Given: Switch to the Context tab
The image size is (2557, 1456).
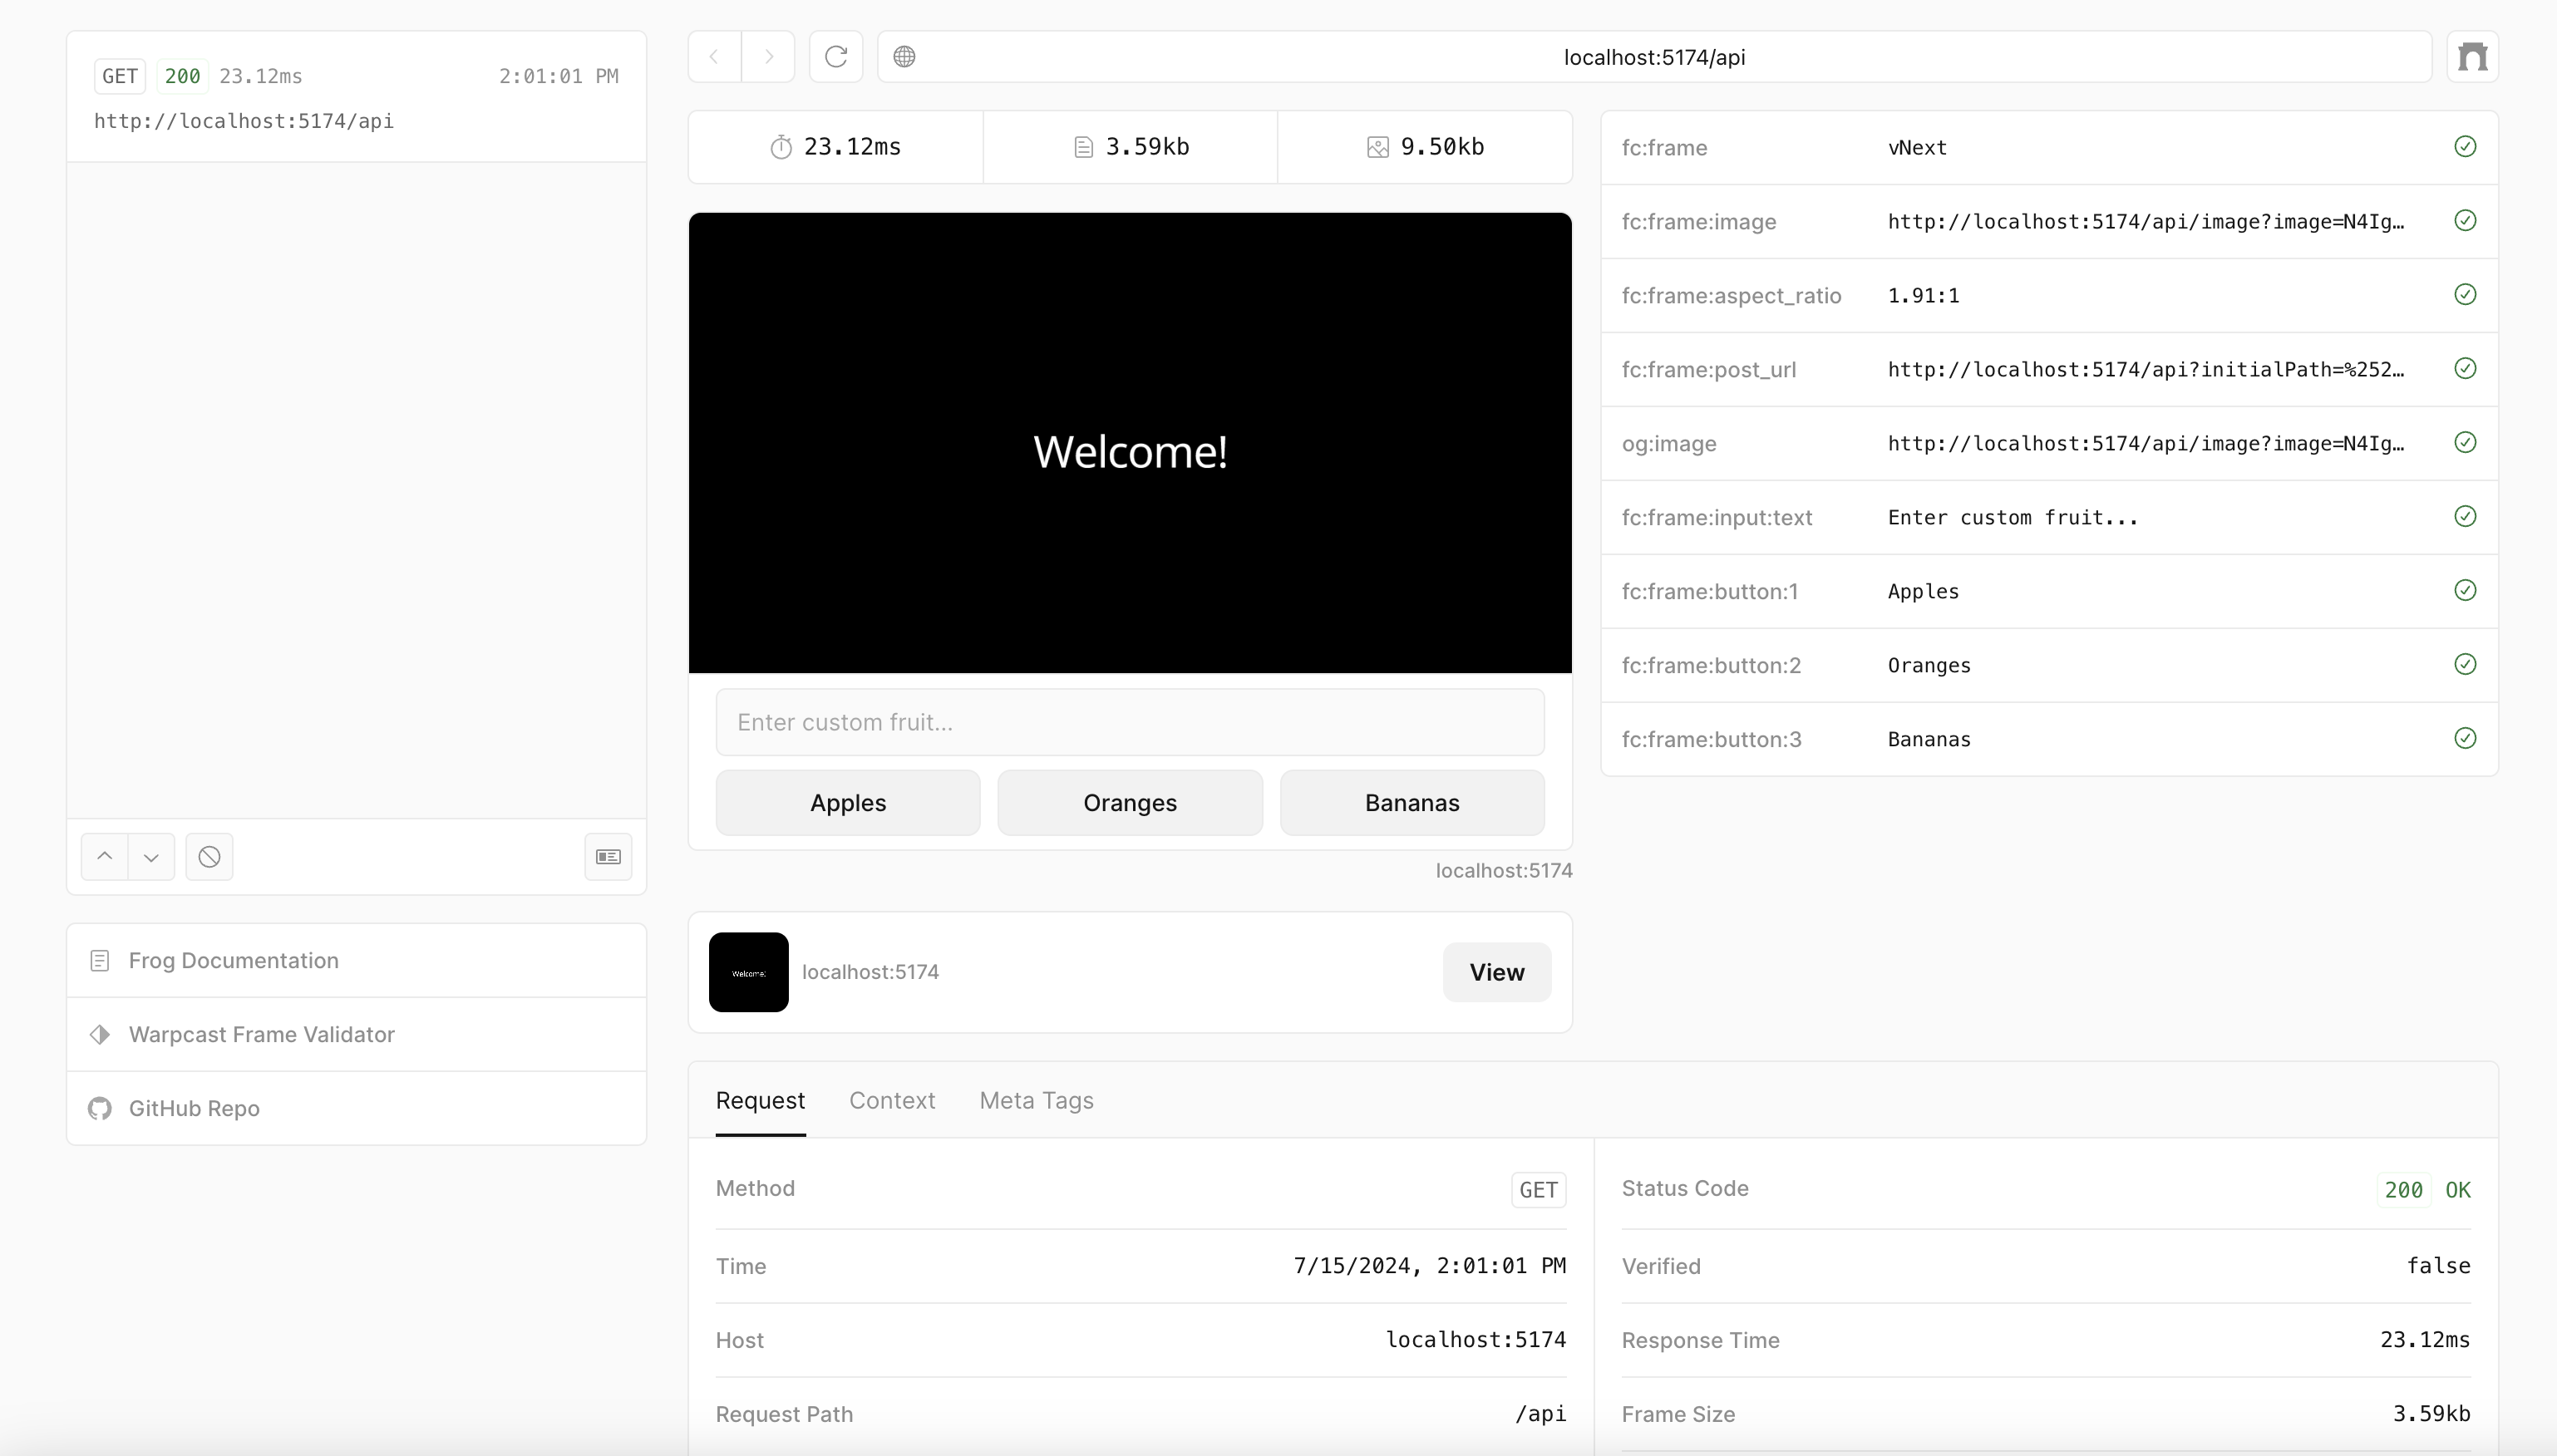Looking at the screenshot, I should coord(892,1100).
